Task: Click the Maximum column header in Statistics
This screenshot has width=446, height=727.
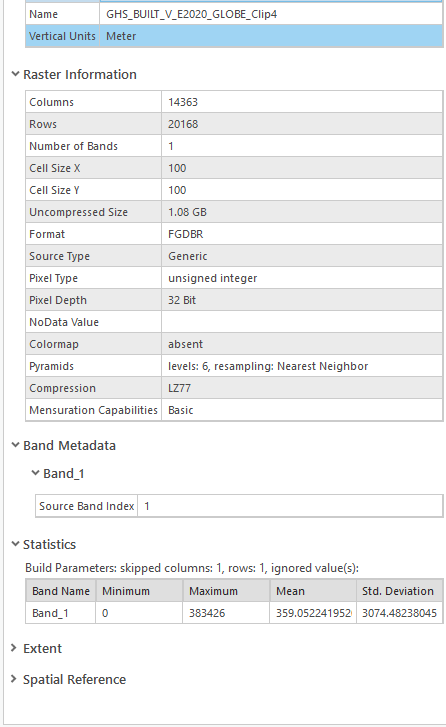Action: (226, 591)
